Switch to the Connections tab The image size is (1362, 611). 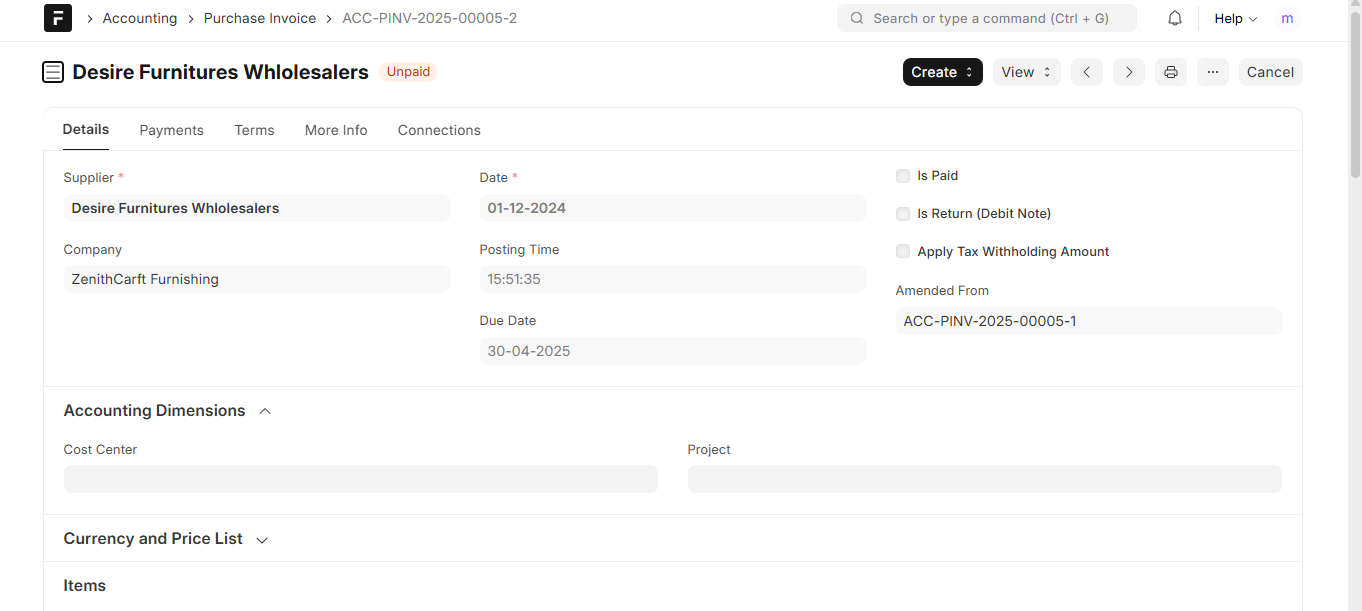point(439,130)
